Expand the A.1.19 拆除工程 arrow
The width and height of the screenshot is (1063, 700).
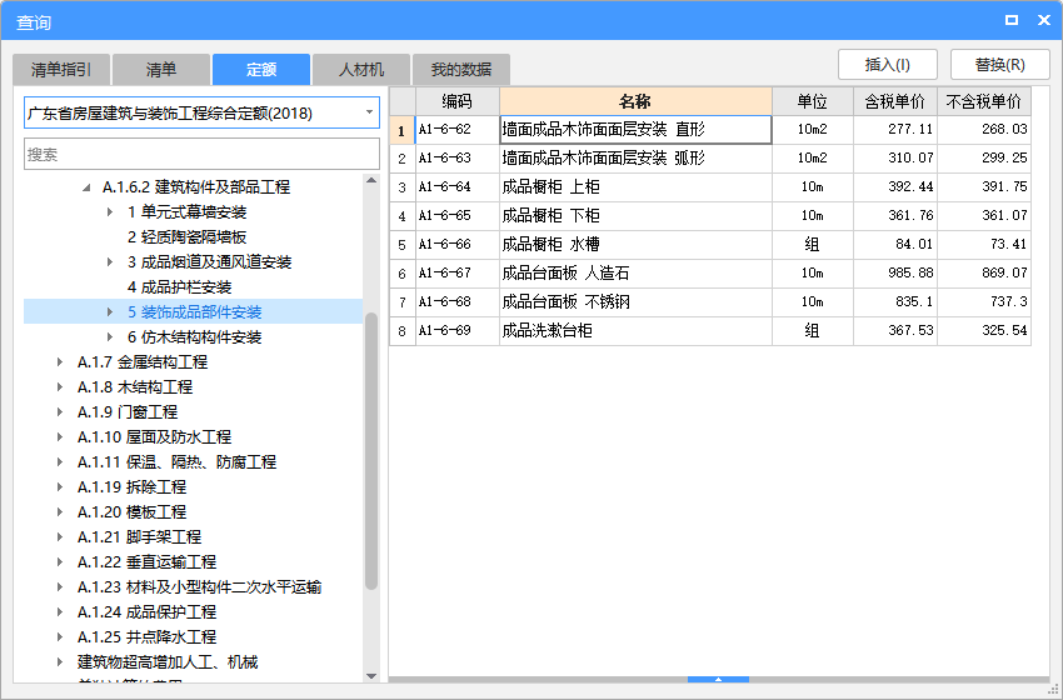coord(60,487)
